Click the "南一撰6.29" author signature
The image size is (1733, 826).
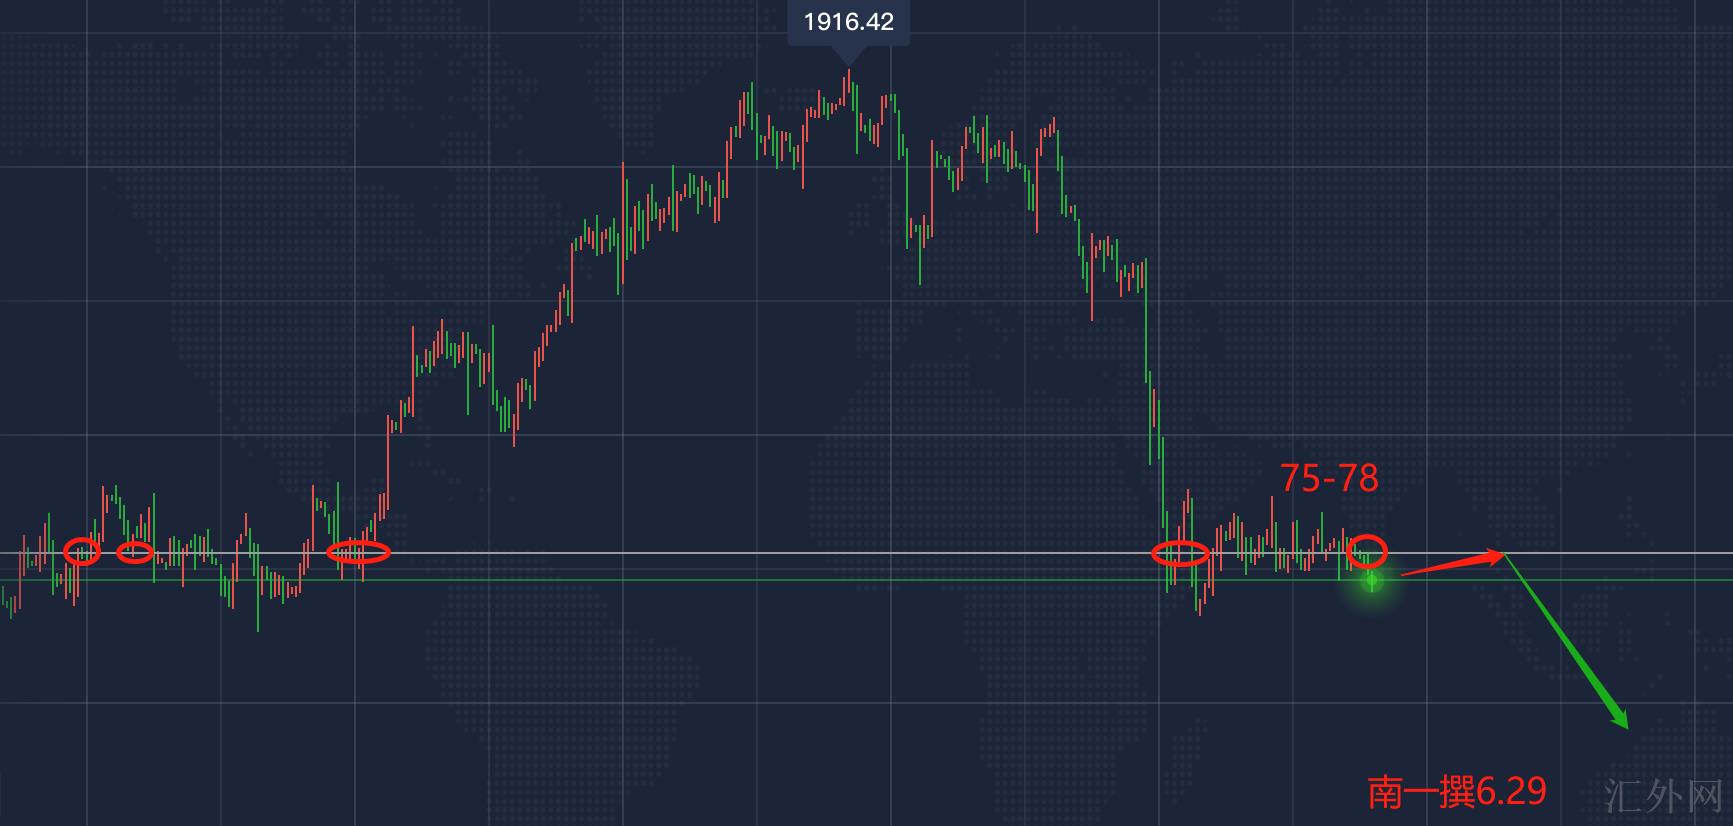1457,792
